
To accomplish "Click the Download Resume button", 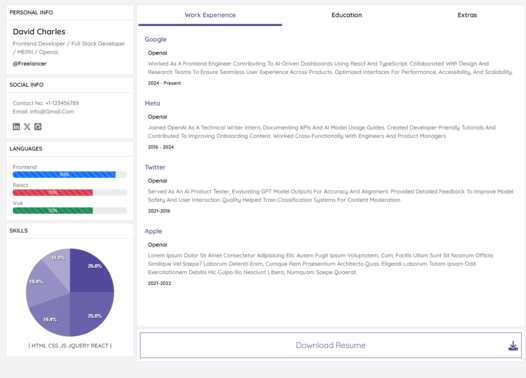I will coord(330,345).
